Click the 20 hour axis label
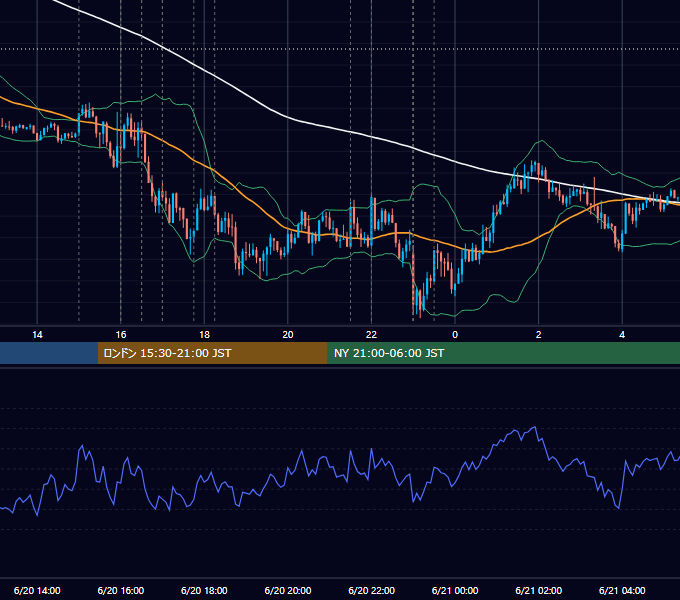 pyautogui.click(x=288, y=335)
